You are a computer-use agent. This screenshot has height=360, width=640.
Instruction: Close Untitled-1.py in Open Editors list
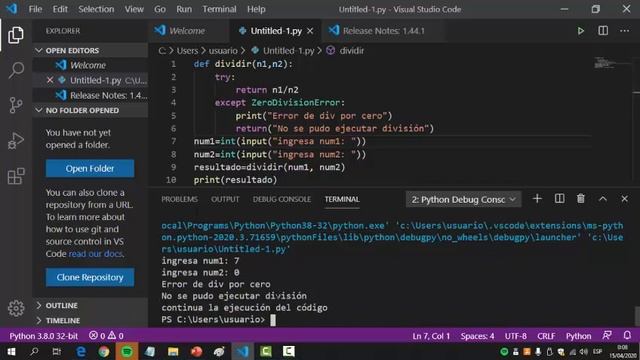pyautogui.click(x=50, y=80)
